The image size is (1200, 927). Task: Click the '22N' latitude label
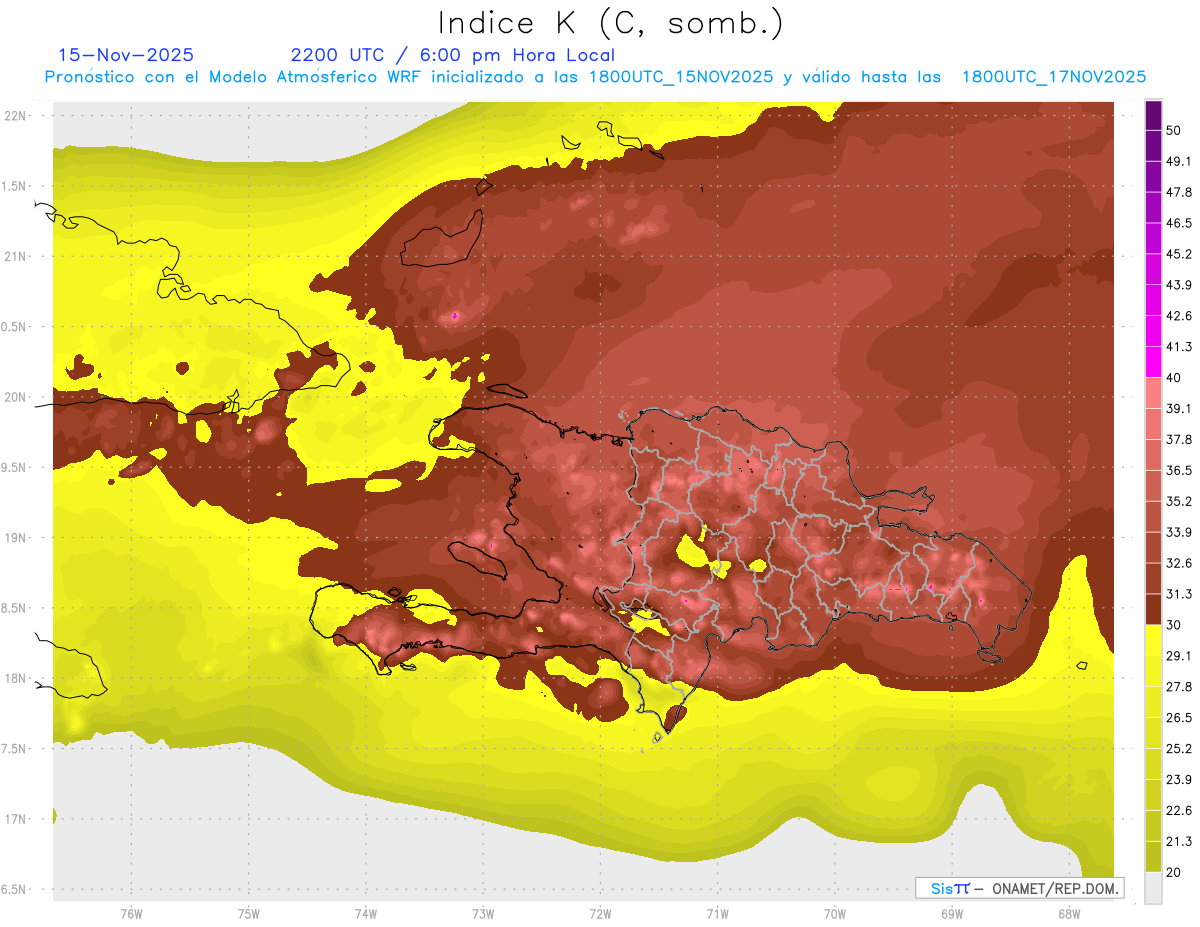coord(17,116)
